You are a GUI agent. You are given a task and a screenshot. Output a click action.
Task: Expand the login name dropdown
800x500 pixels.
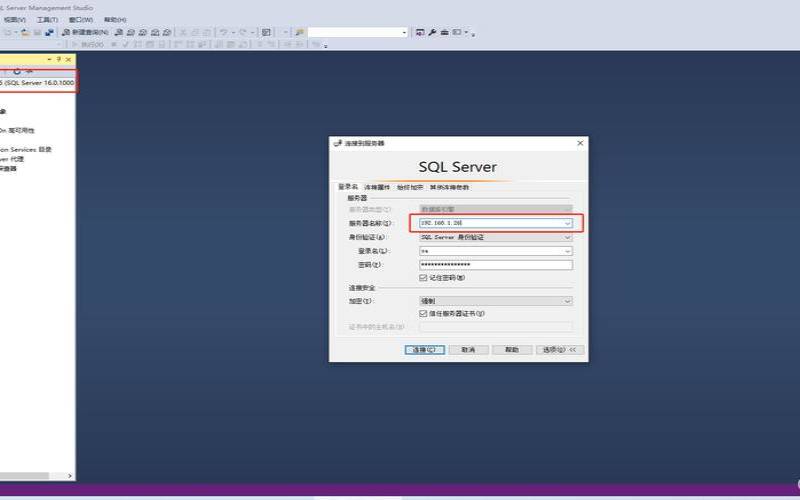(567, 252)
